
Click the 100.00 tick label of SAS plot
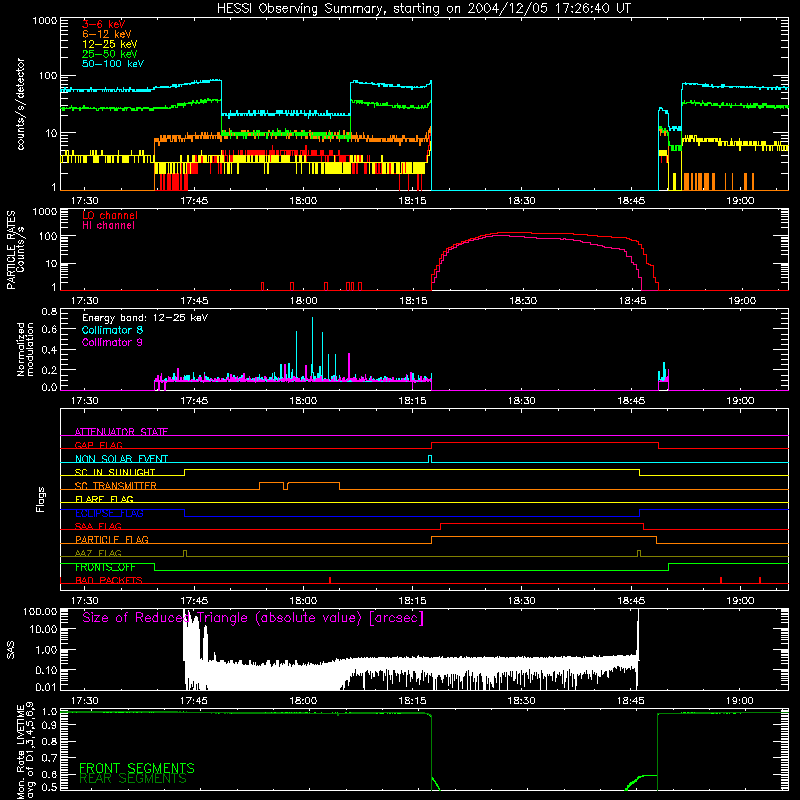tap(40, 612)
